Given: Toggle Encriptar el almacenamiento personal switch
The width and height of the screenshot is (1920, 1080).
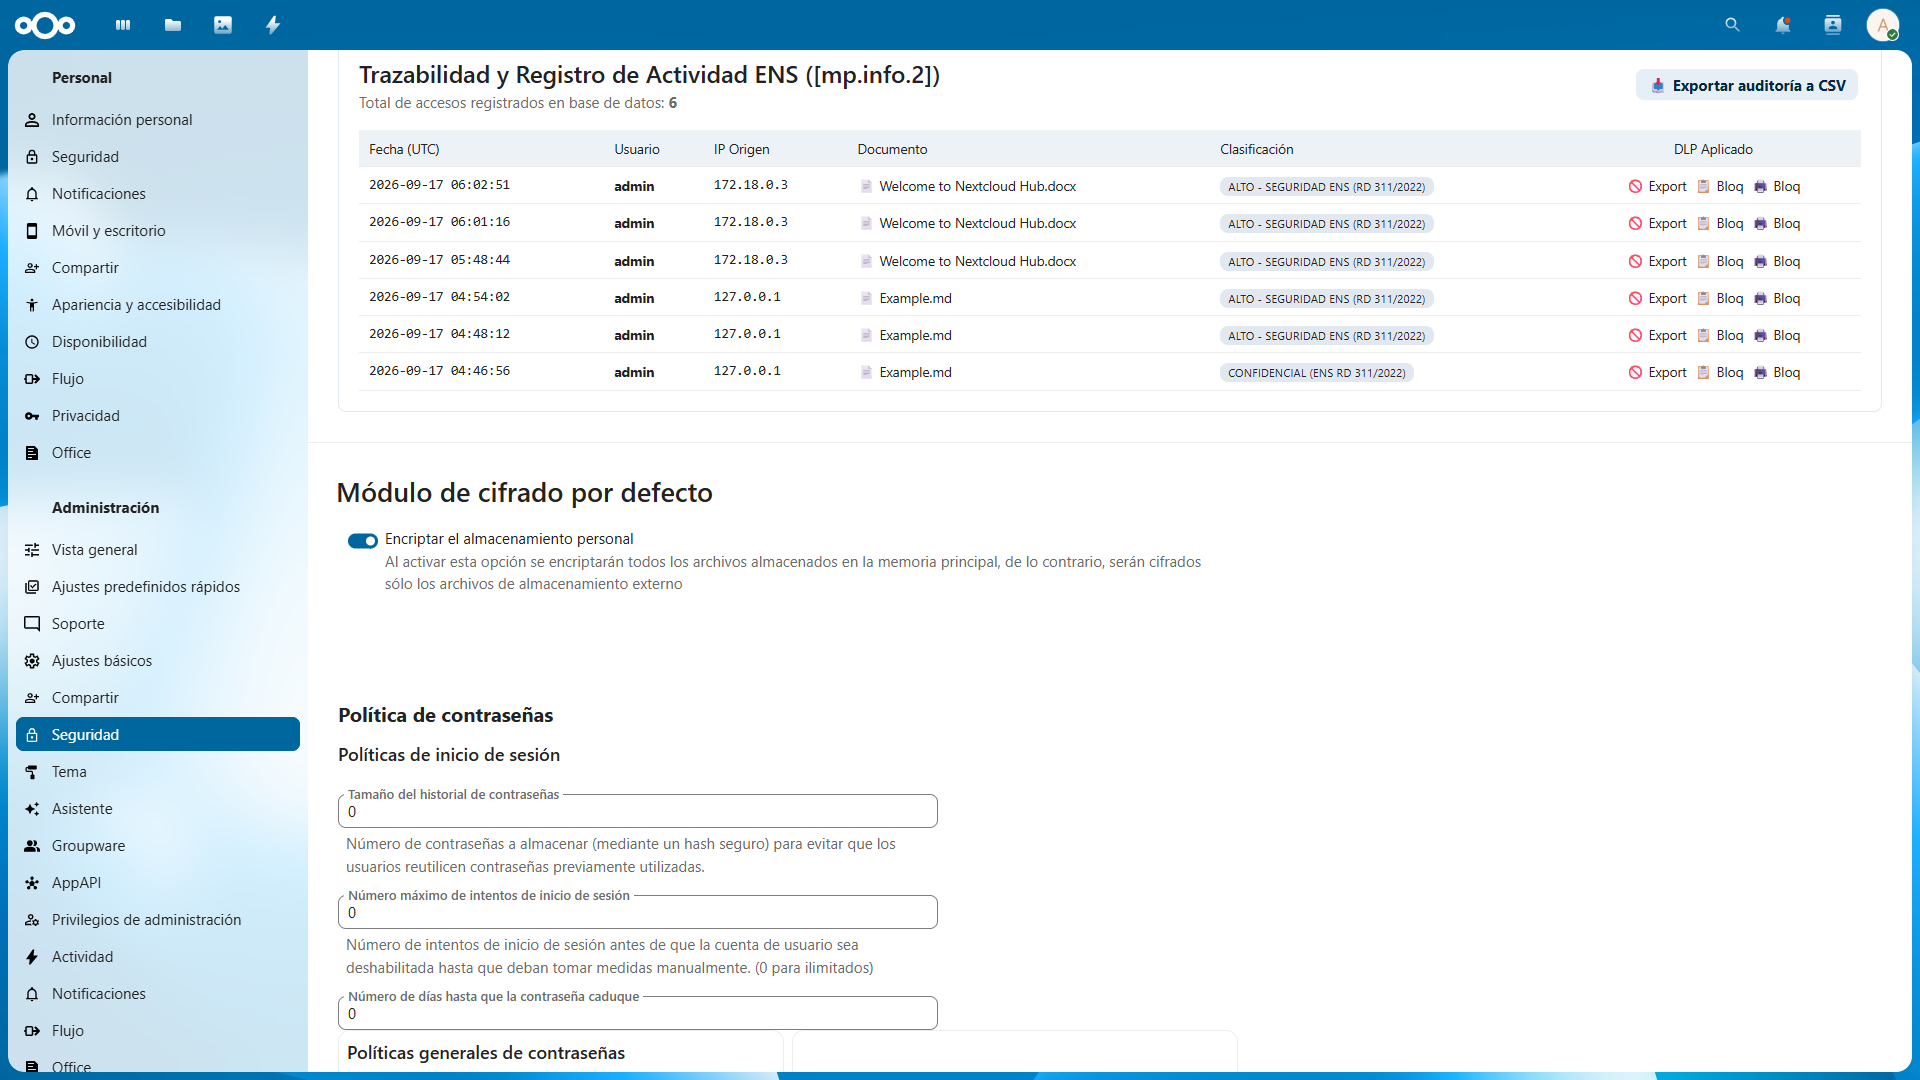Looking at the screenshot, I should (362, 541).
